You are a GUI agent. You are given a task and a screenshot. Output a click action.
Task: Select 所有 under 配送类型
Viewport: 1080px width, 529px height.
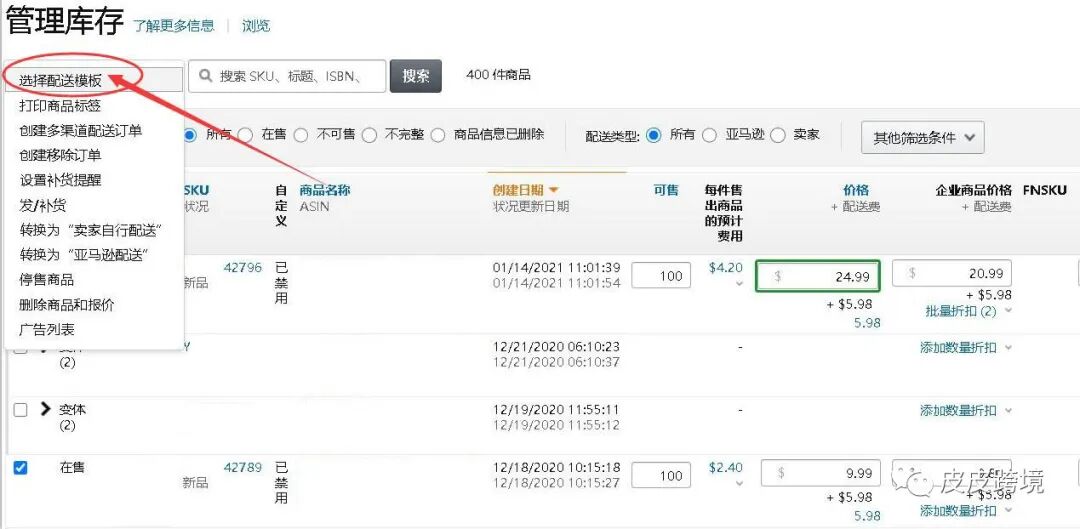click(x=654, y=135)
